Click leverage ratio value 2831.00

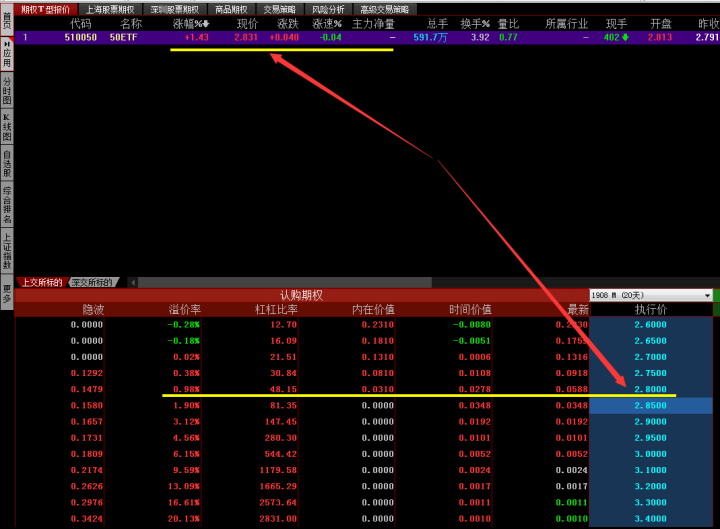tap(278, 518)
